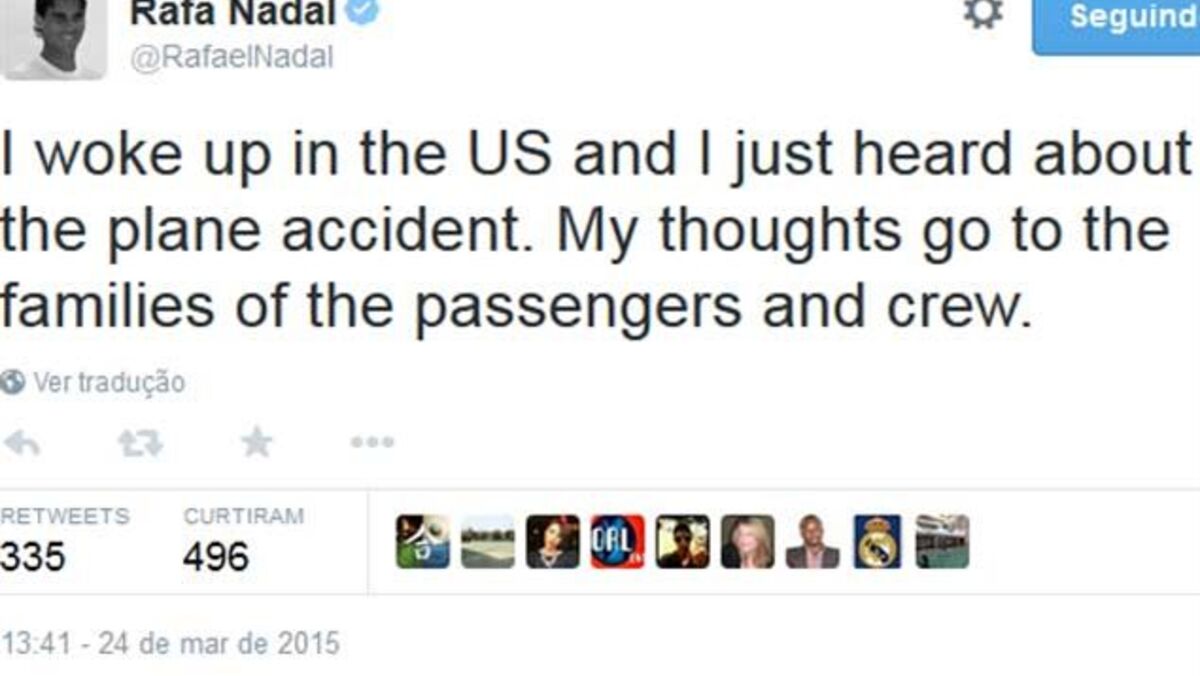Click the globe icon beside Ver tradução
Screen dimensions: 1200x676
[x=13, y=382]
